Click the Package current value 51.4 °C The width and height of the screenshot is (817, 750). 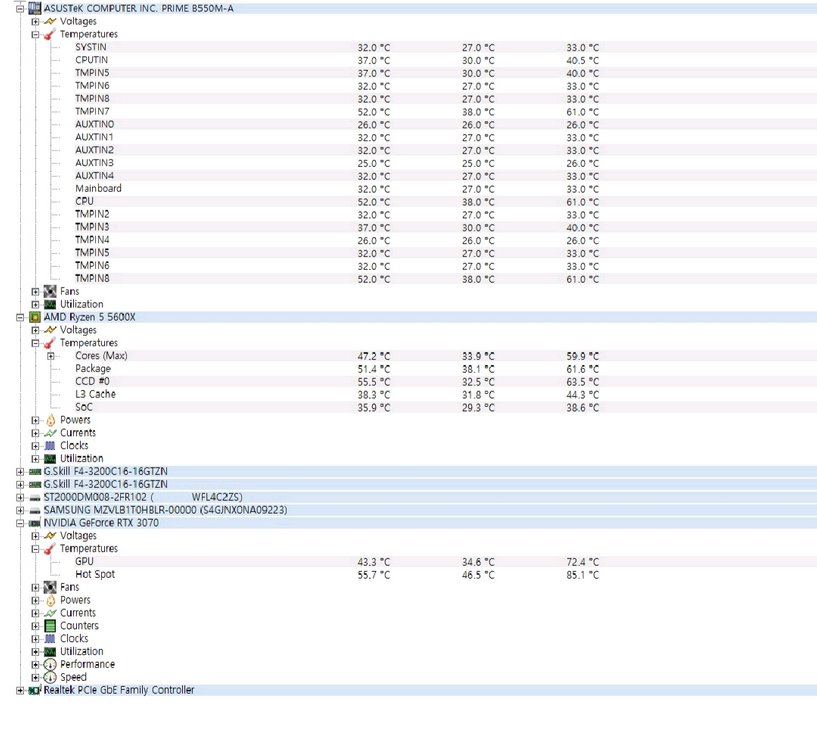374,370
